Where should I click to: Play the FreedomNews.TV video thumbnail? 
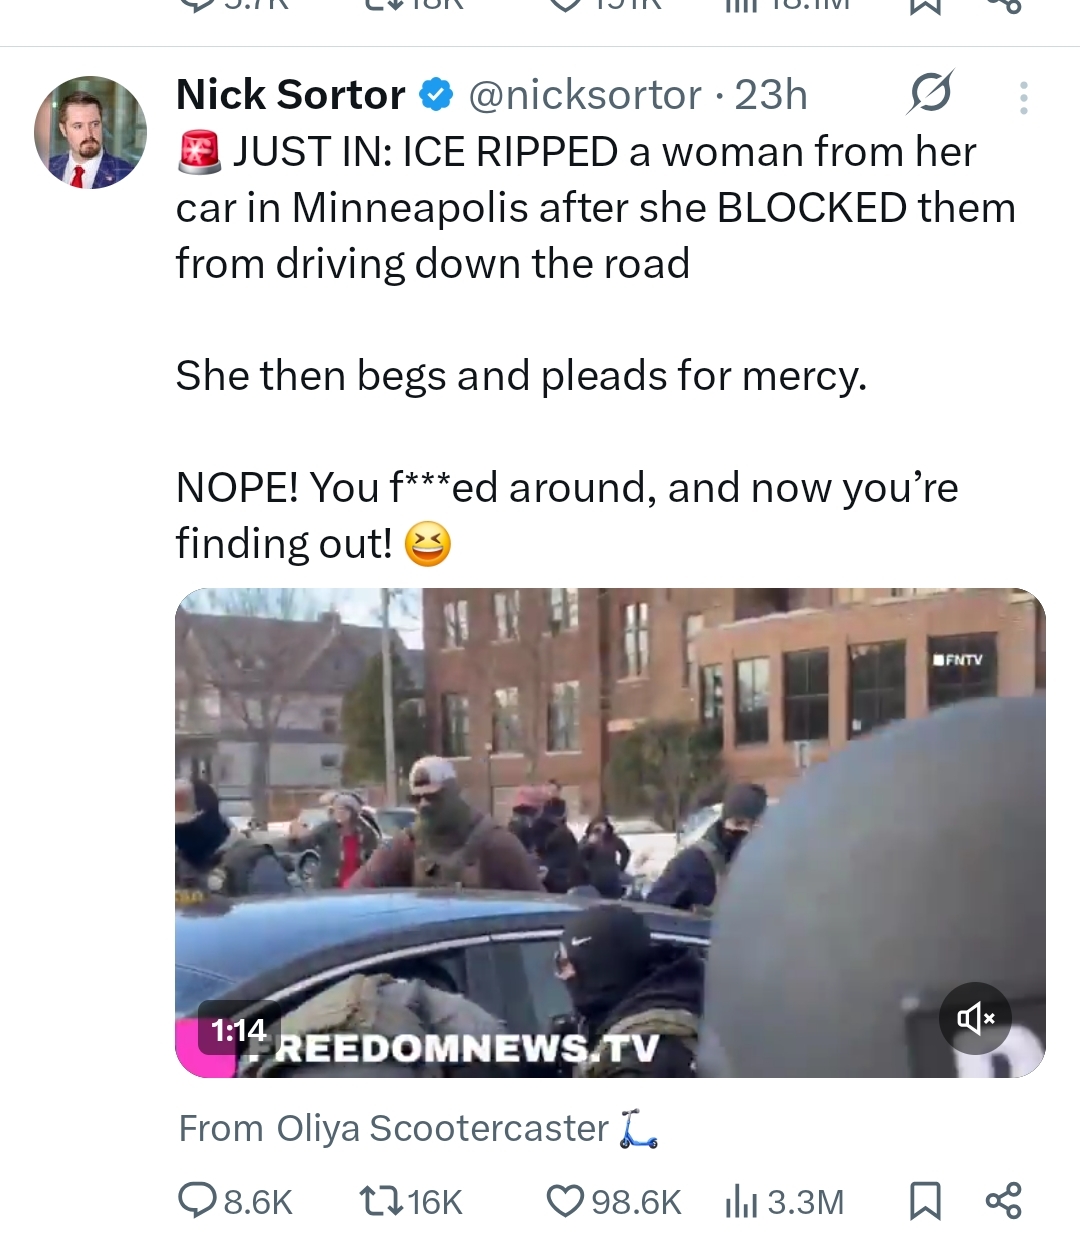610,832
